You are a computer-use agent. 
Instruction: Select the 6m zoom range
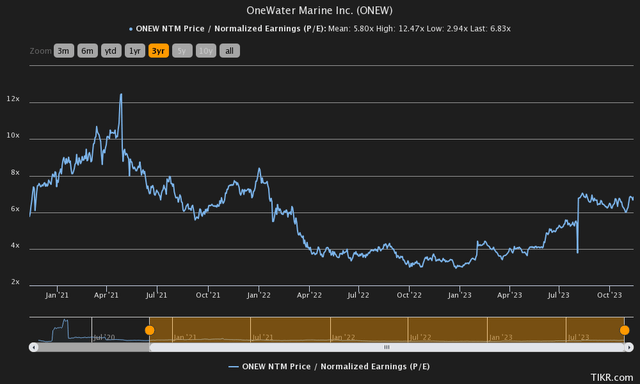point(87,51)
